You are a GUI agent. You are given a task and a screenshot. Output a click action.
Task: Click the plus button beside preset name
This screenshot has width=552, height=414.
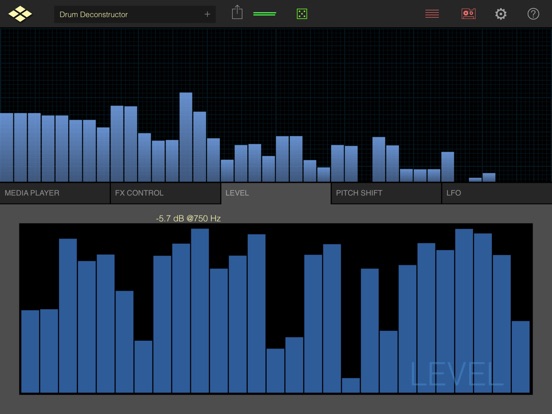[207, 14]
